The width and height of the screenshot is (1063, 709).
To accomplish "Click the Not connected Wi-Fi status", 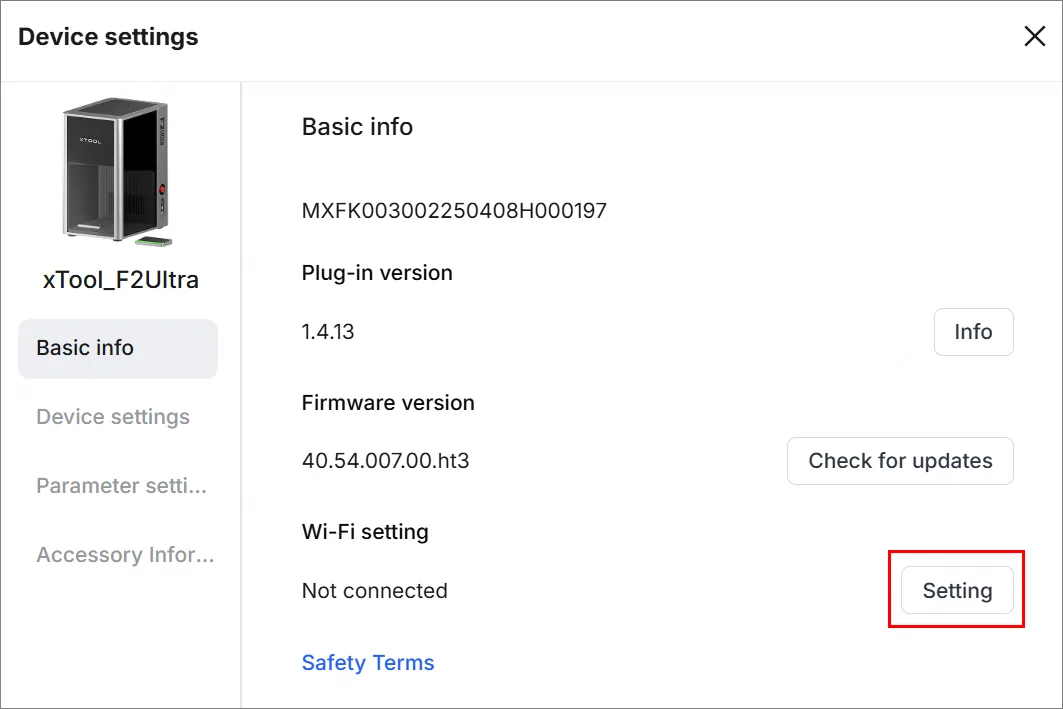I will point(375,590).
